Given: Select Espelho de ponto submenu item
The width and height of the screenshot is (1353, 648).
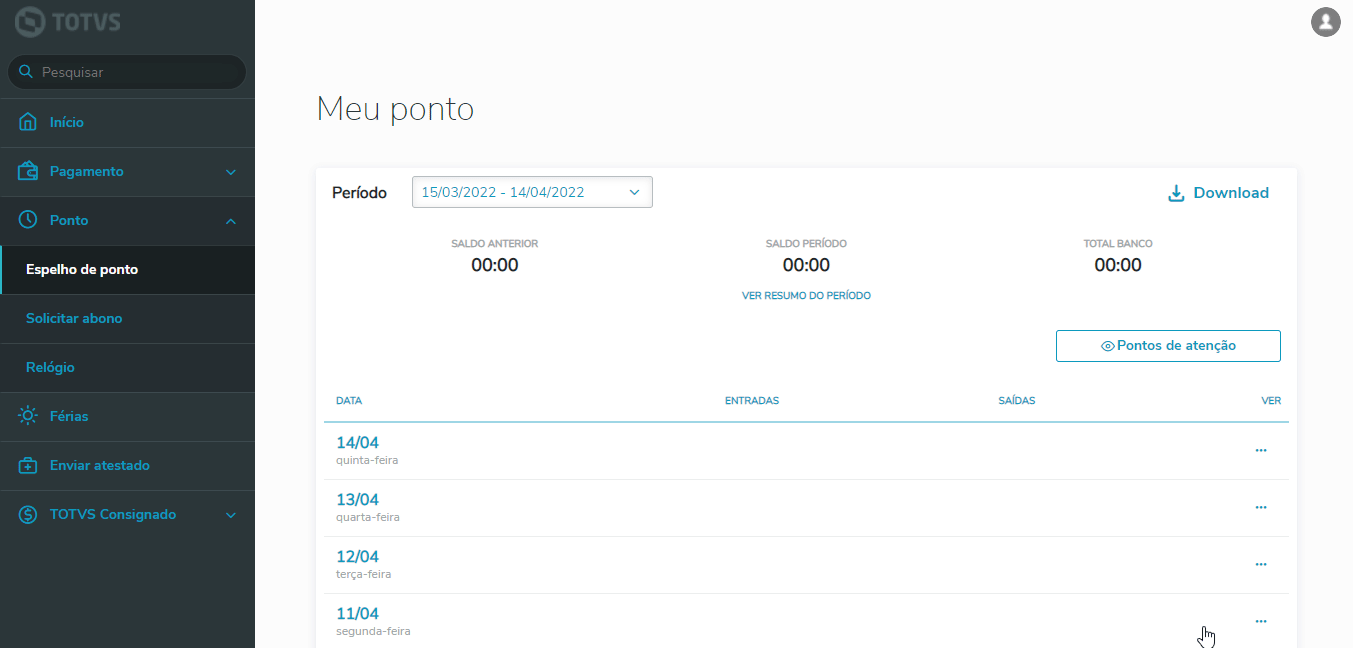Looking at the screenshot, I should 127,270.
